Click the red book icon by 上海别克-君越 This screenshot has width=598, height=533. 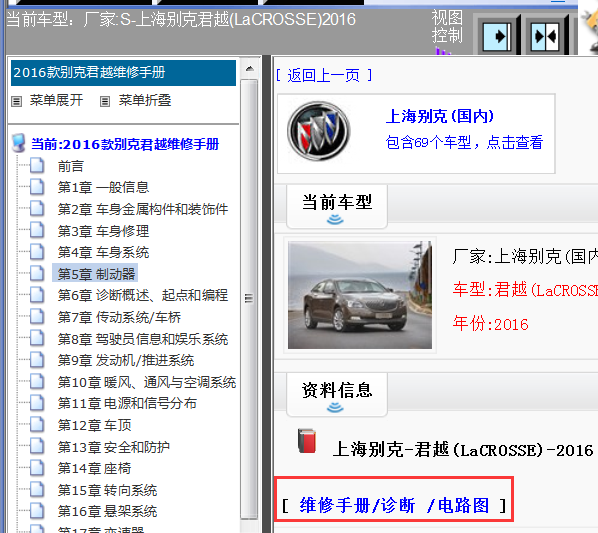[307, 441]
